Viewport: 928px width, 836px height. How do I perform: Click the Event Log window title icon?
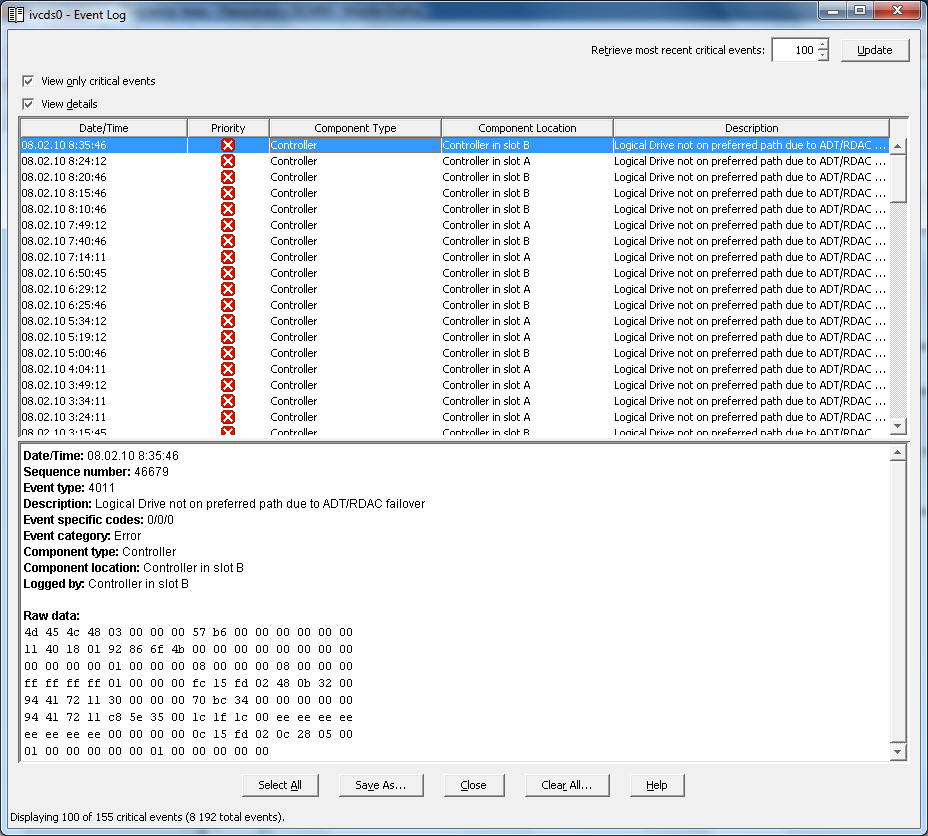[x=16, y=14]
